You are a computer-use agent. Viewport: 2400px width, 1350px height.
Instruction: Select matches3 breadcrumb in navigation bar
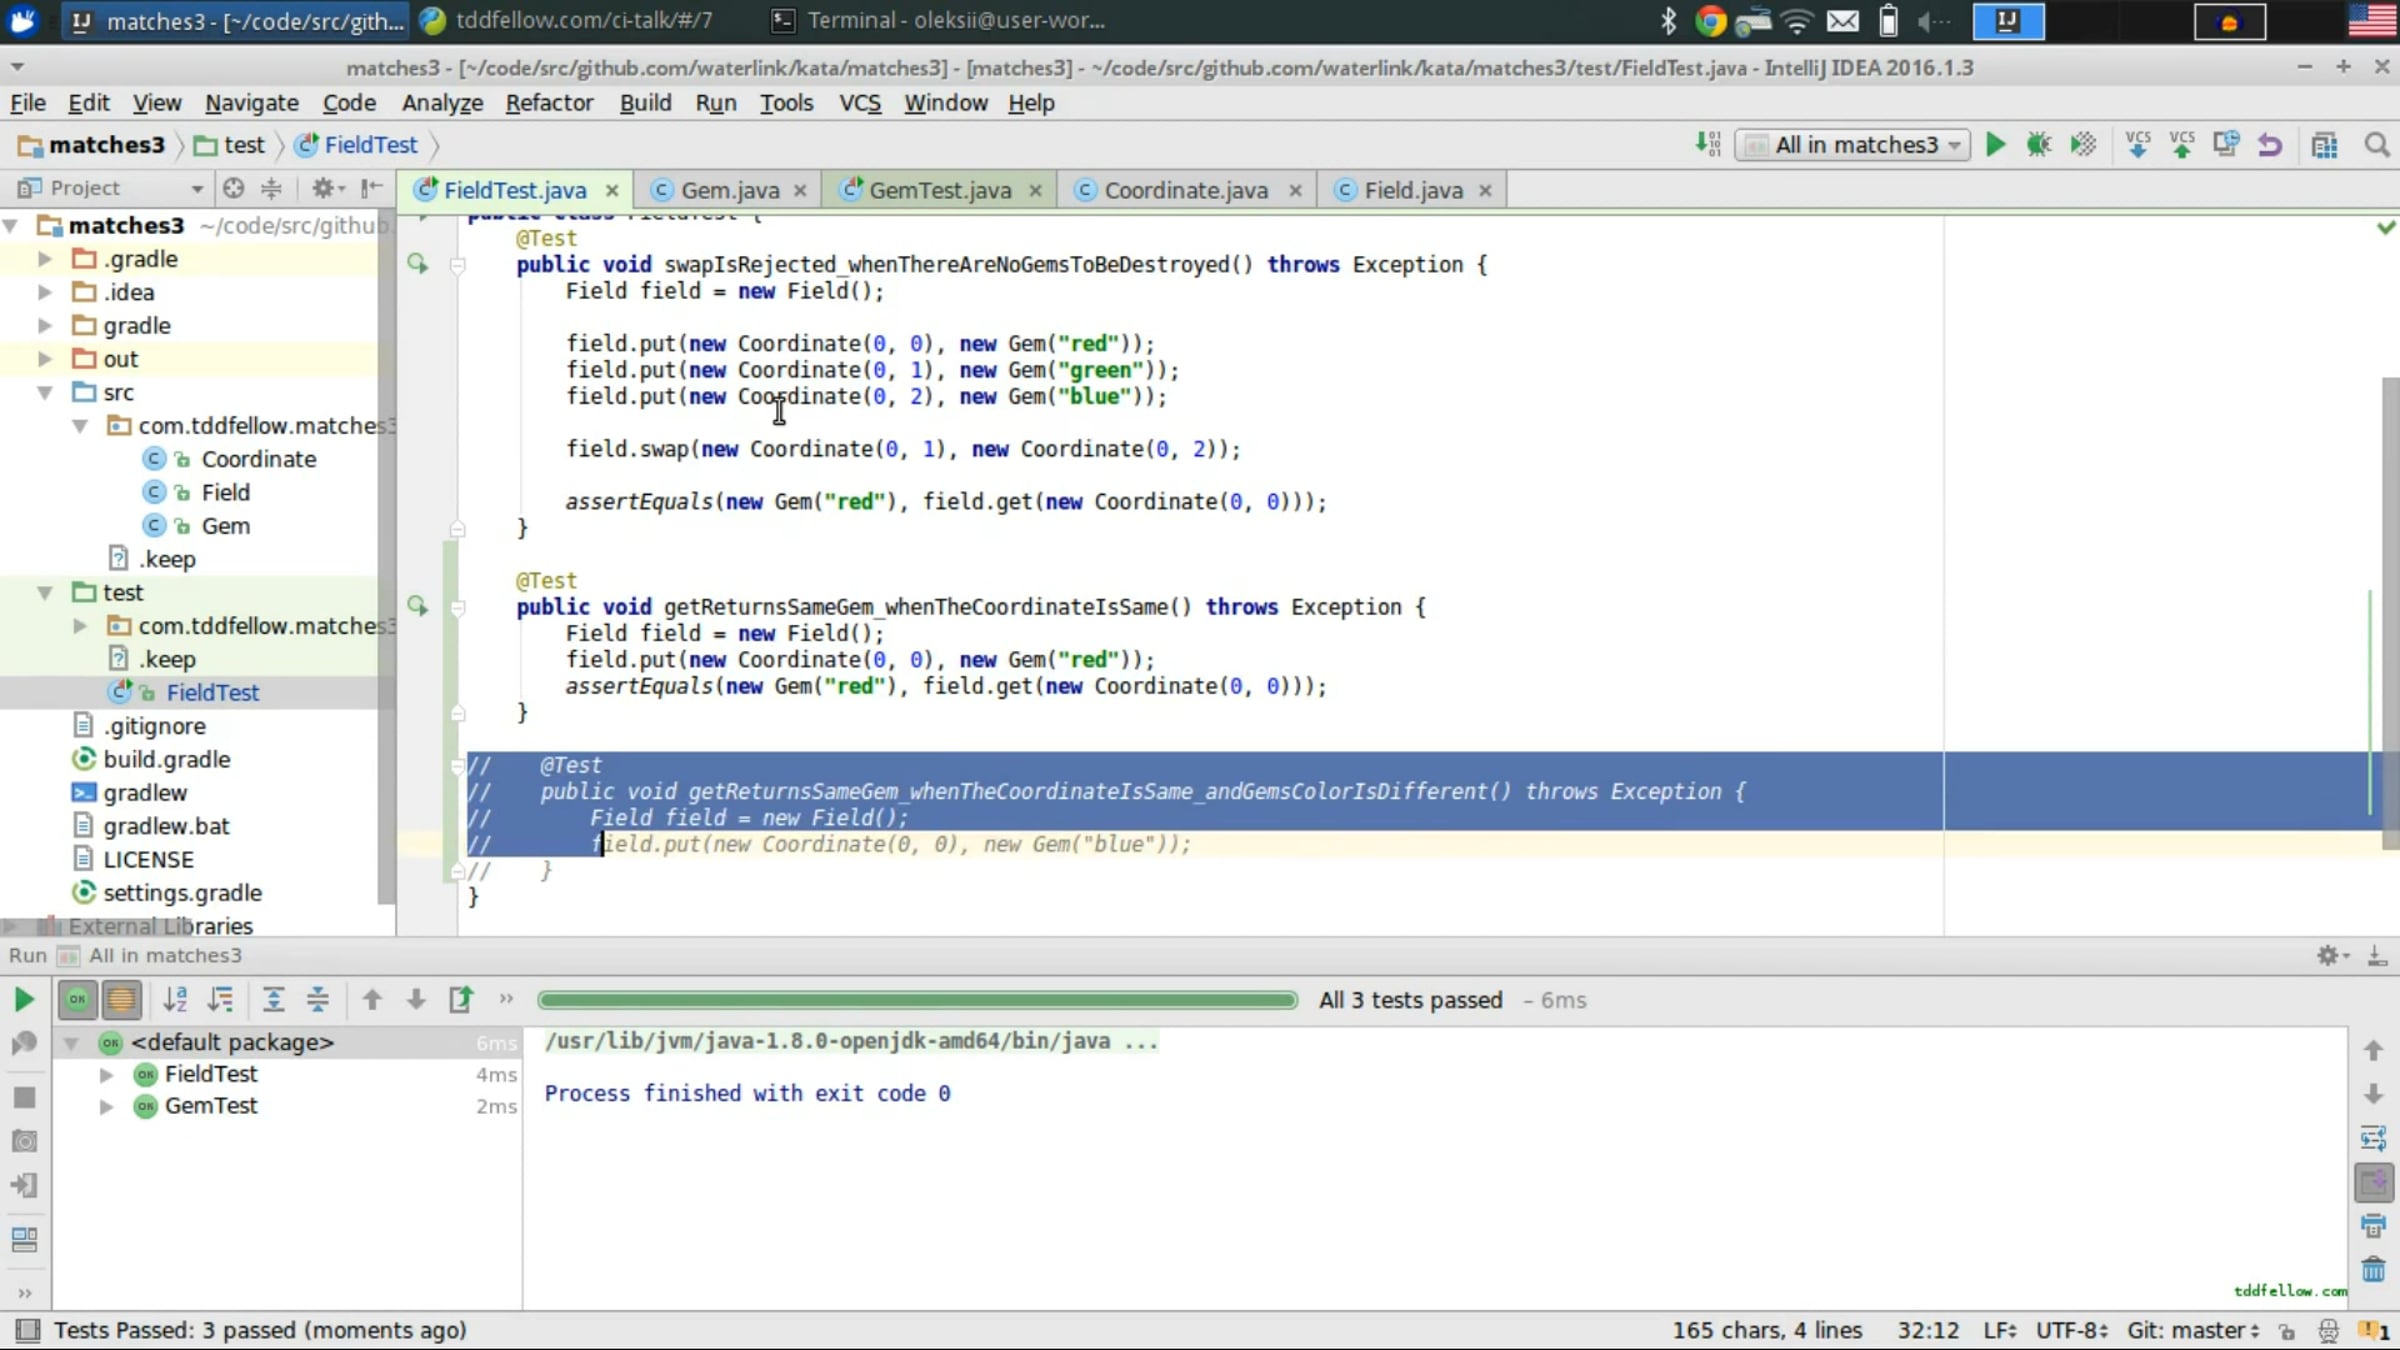[91, 145]
